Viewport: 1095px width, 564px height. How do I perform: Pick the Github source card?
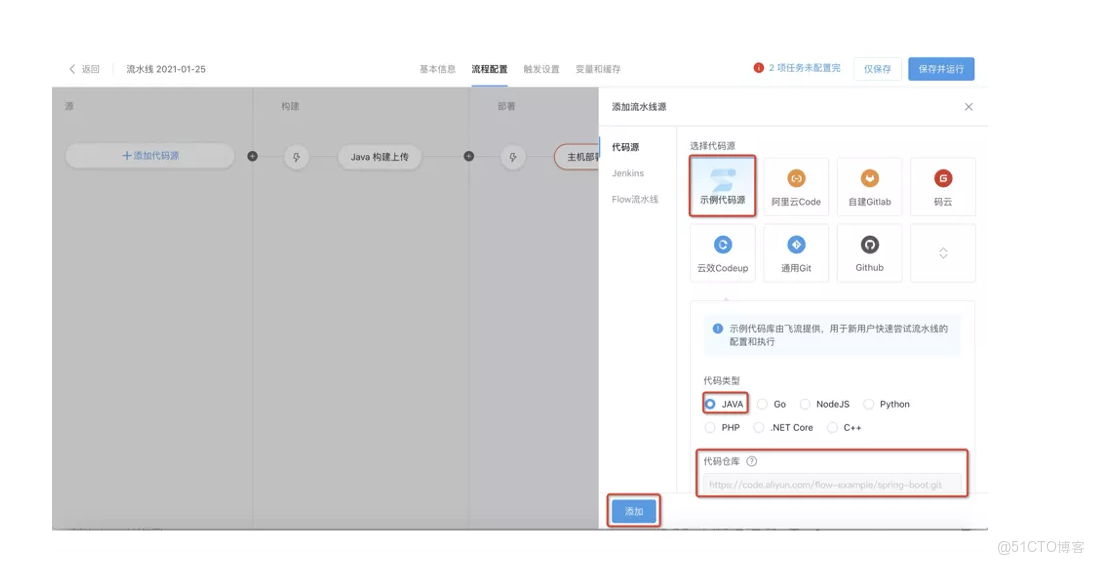(869, 253)
